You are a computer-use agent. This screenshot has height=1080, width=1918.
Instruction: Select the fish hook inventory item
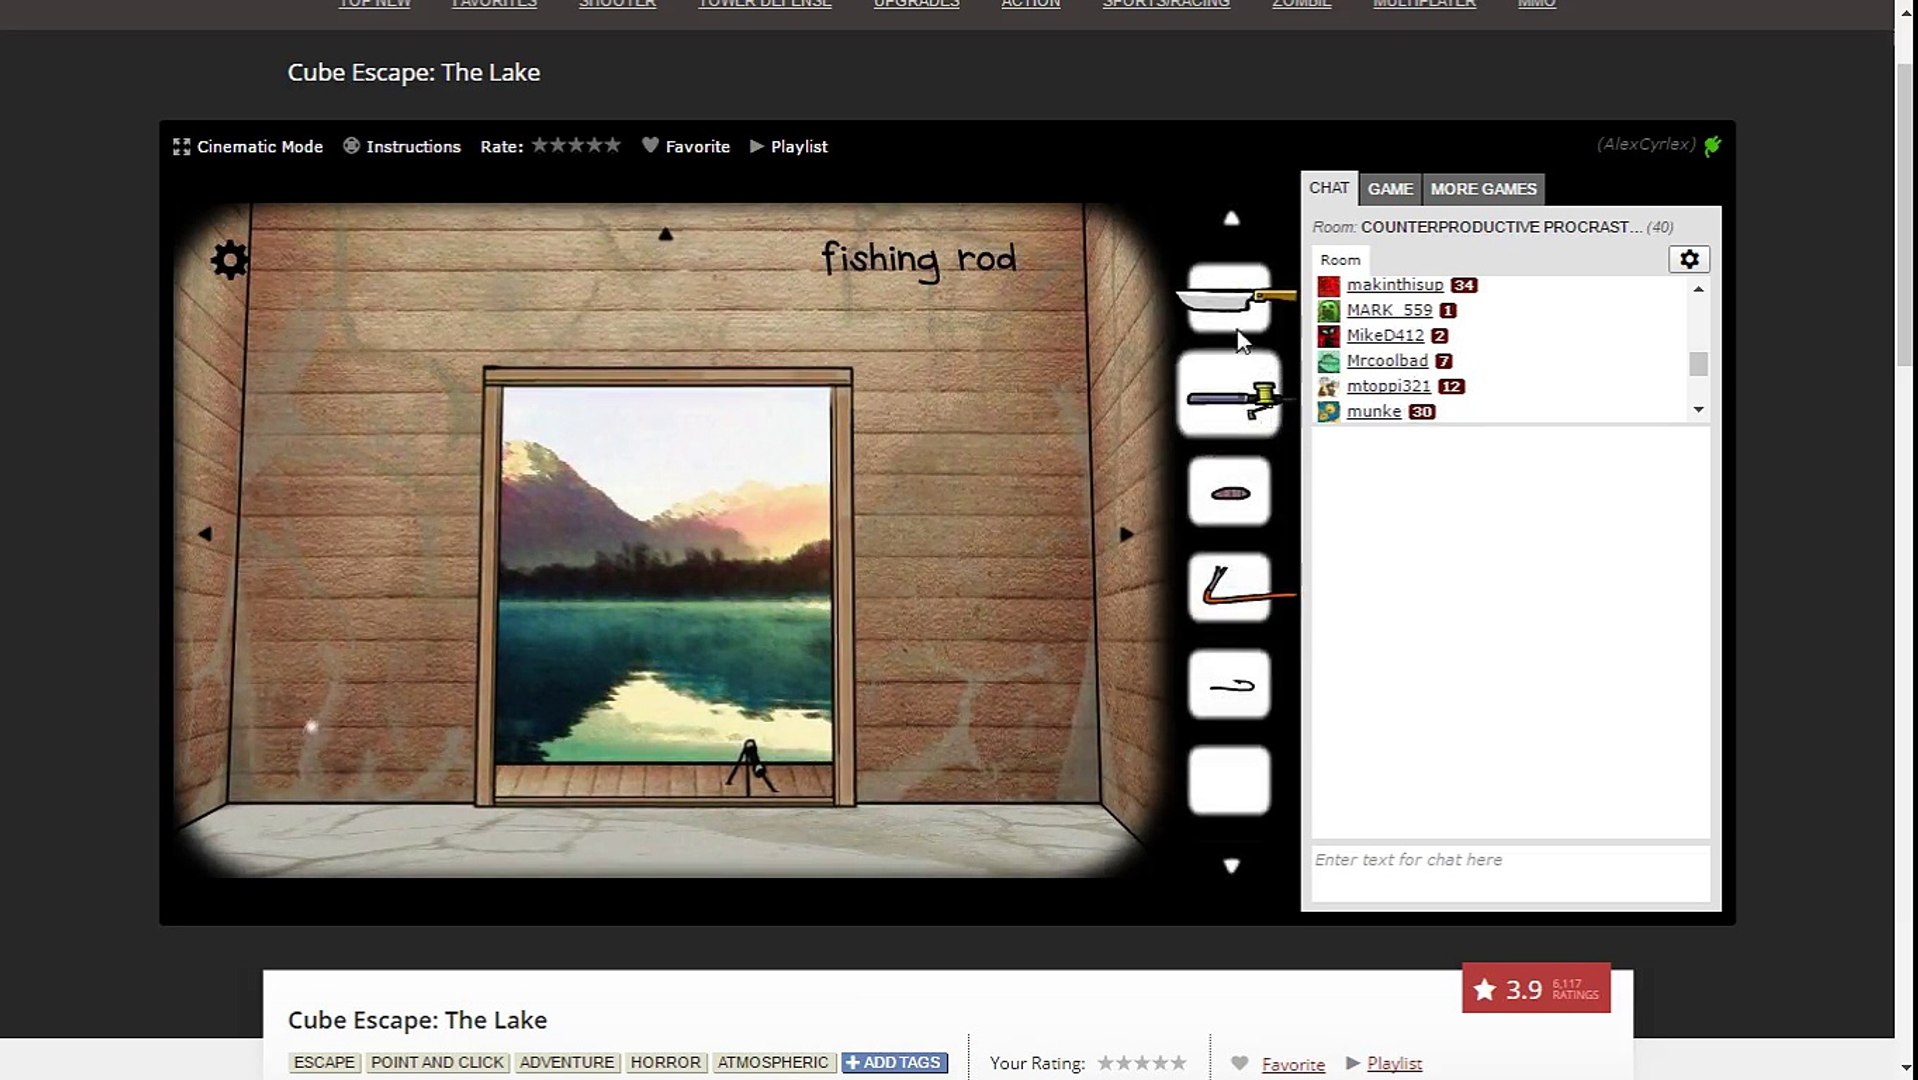pyautogui.click(x=1229, y=685)
